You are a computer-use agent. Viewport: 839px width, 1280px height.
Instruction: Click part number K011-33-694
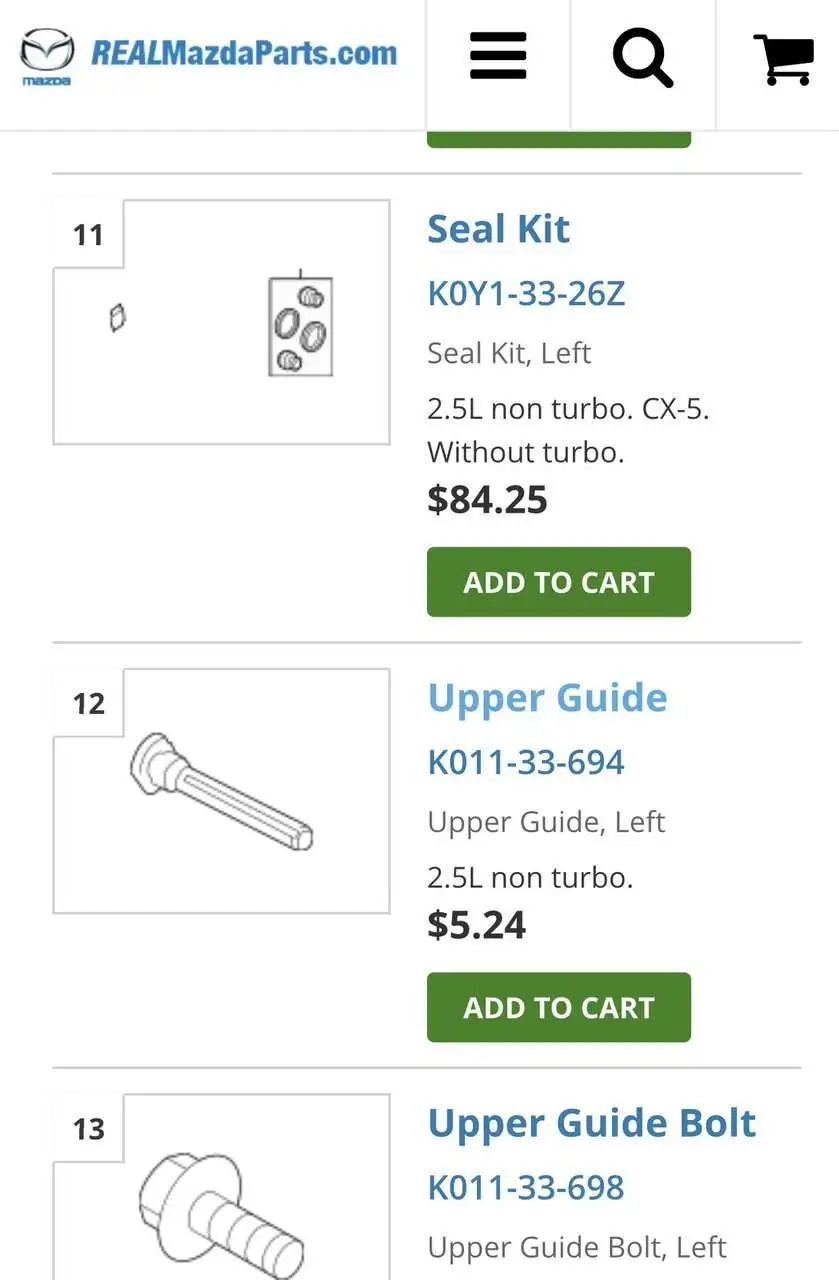tap(526, 762)
